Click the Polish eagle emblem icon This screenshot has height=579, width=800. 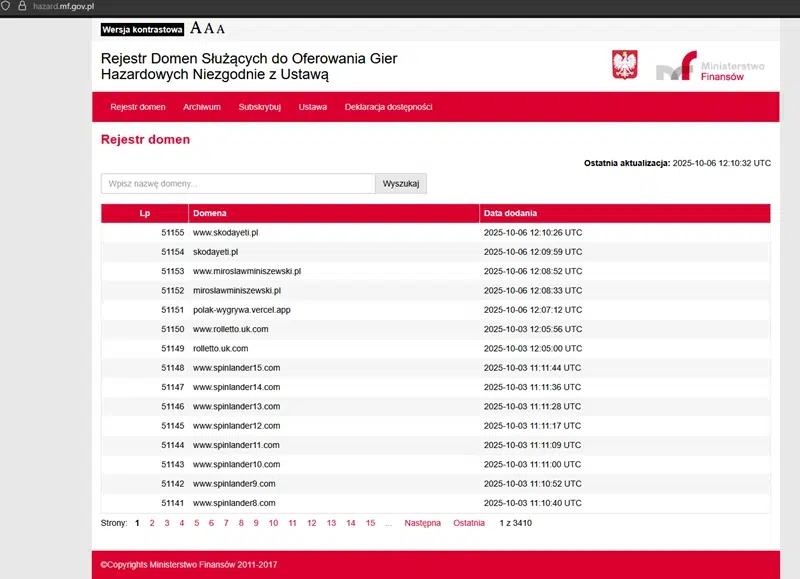point(624,64)
